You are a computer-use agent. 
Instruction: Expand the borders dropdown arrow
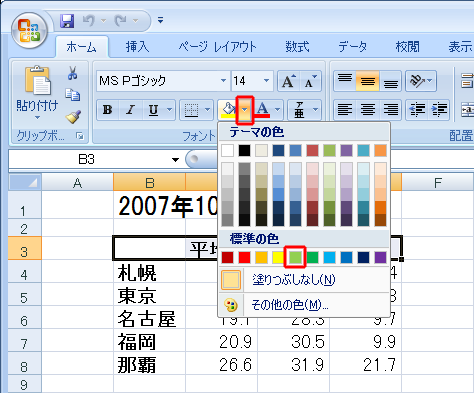coord(208,110)
